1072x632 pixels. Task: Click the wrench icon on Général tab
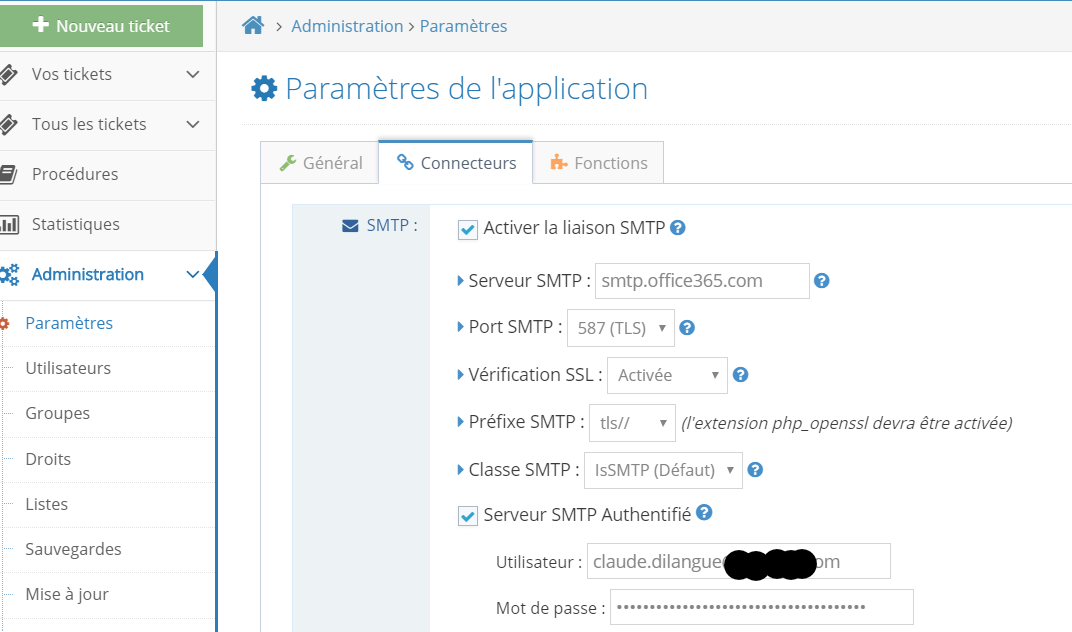[288, 163]
